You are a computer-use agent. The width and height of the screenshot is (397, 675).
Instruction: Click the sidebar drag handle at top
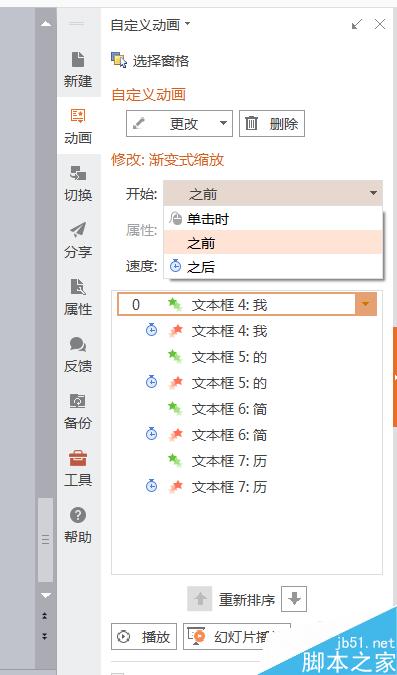coord(77,23)
